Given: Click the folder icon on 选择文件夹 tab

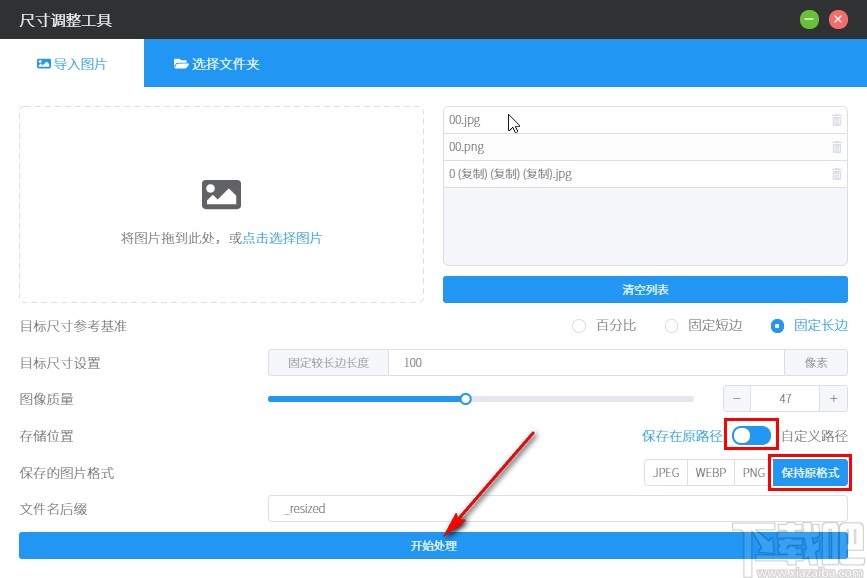Looking at the screenshot, I should coord(183,62).
